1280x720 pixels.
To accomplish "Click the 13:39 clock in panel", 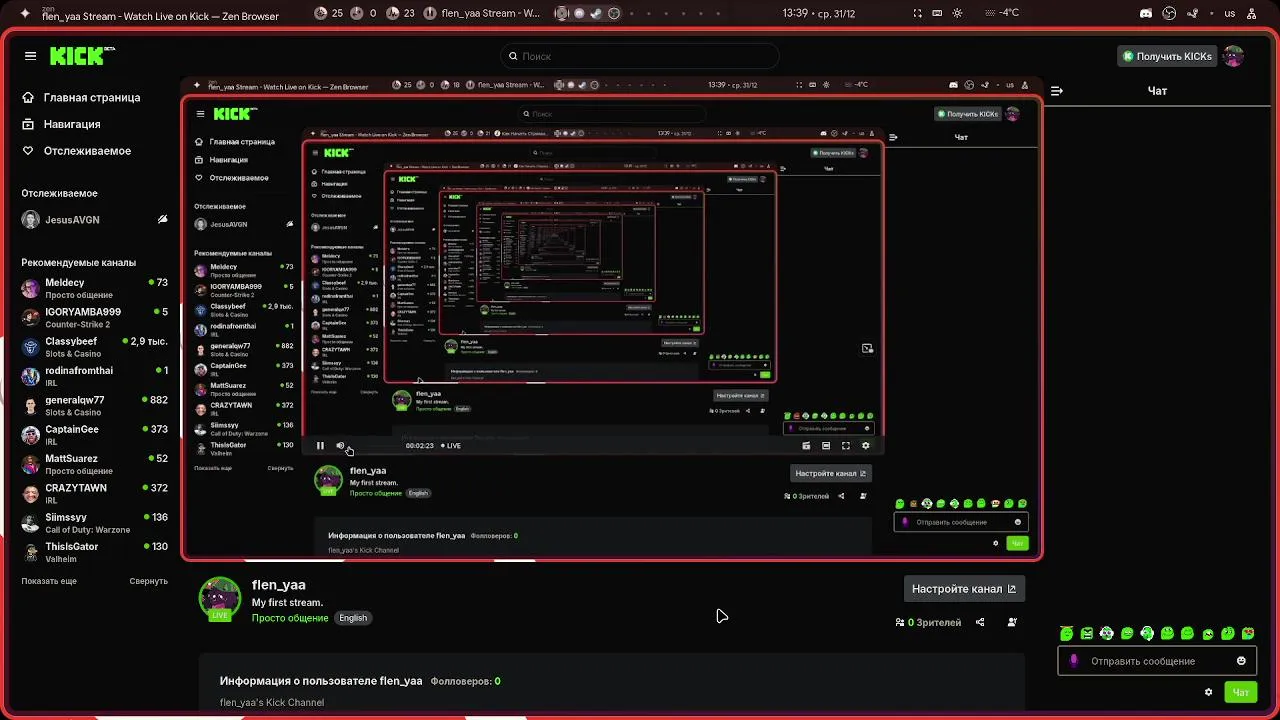I will (x=795, y=14).
